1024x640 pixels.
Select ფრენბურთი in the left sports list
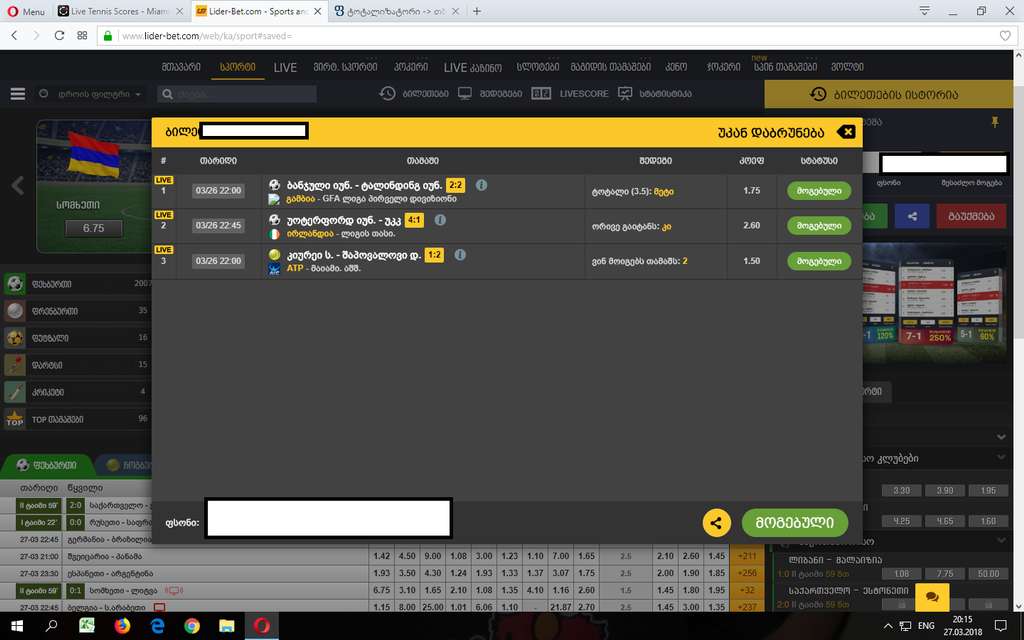coord(77,311)
